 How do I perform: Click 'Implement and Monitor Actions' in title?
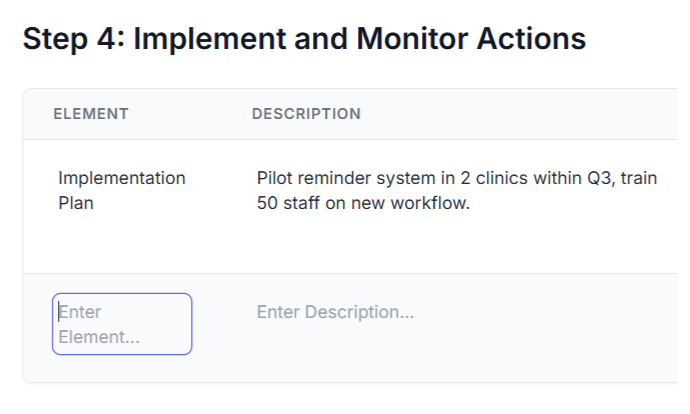pyautogui.click(x=360, y=39)
